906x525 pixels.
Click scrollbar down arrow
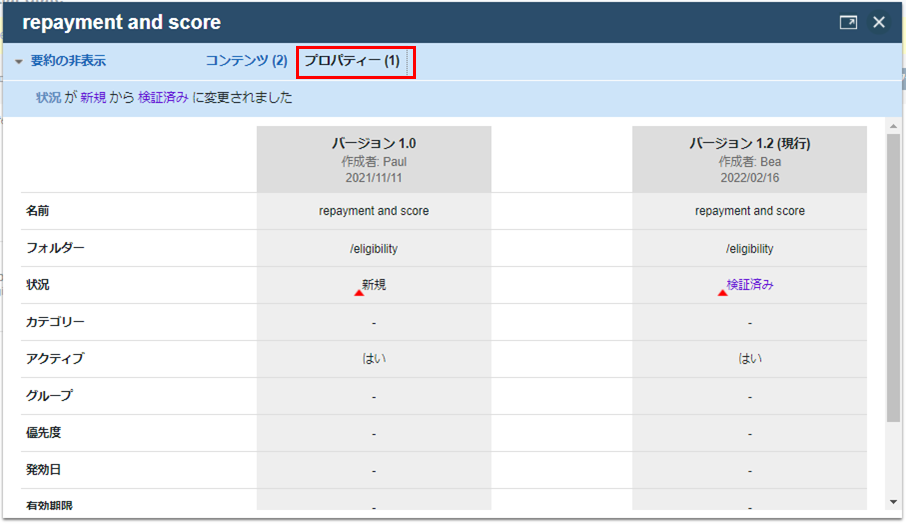(x=894, y=502)
